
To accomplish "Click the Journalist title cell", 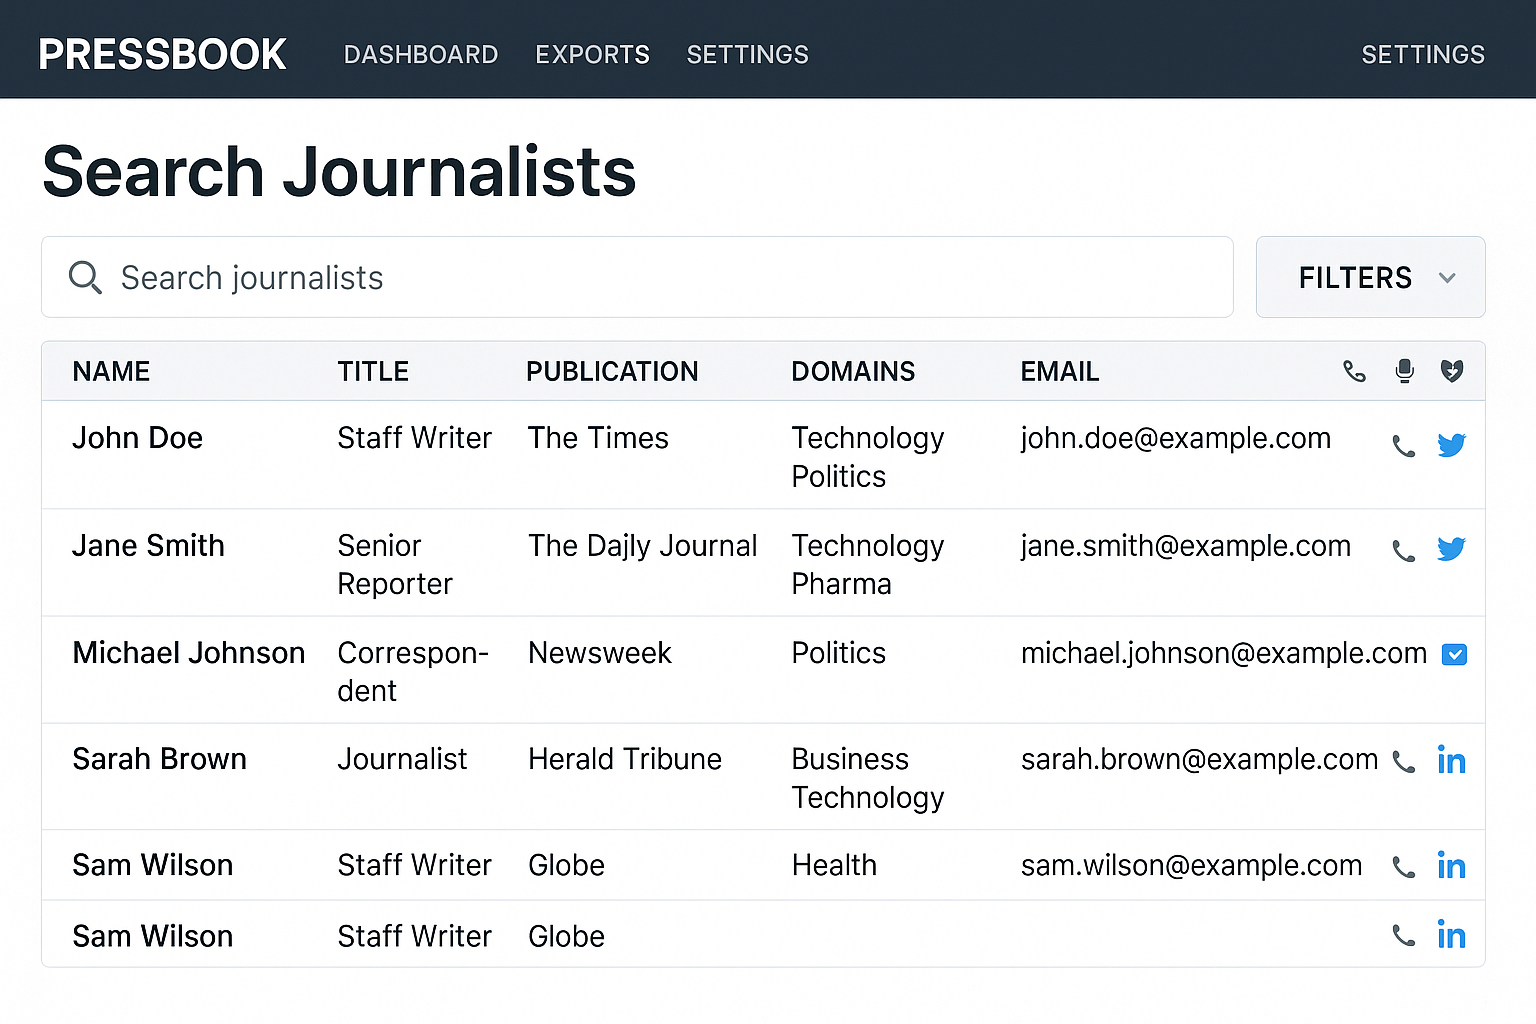I will click(x=402, y=759).
